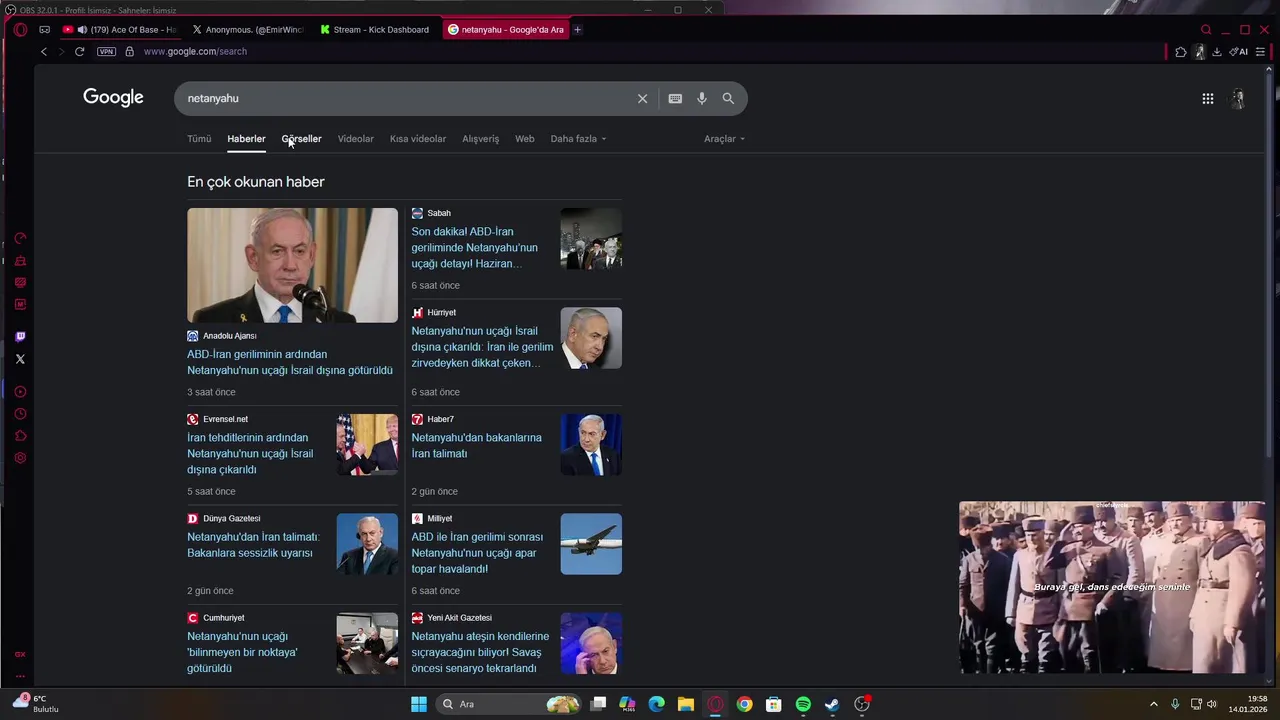Open X (Twitter) in Opera sidebar
This screenshot has height=720, width=1280.
tap(20, 359)
